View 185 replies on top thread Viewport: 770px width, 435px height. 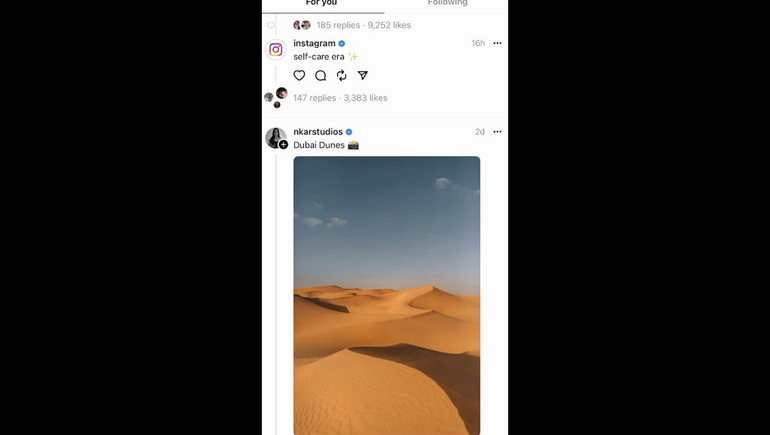(338, 25)
